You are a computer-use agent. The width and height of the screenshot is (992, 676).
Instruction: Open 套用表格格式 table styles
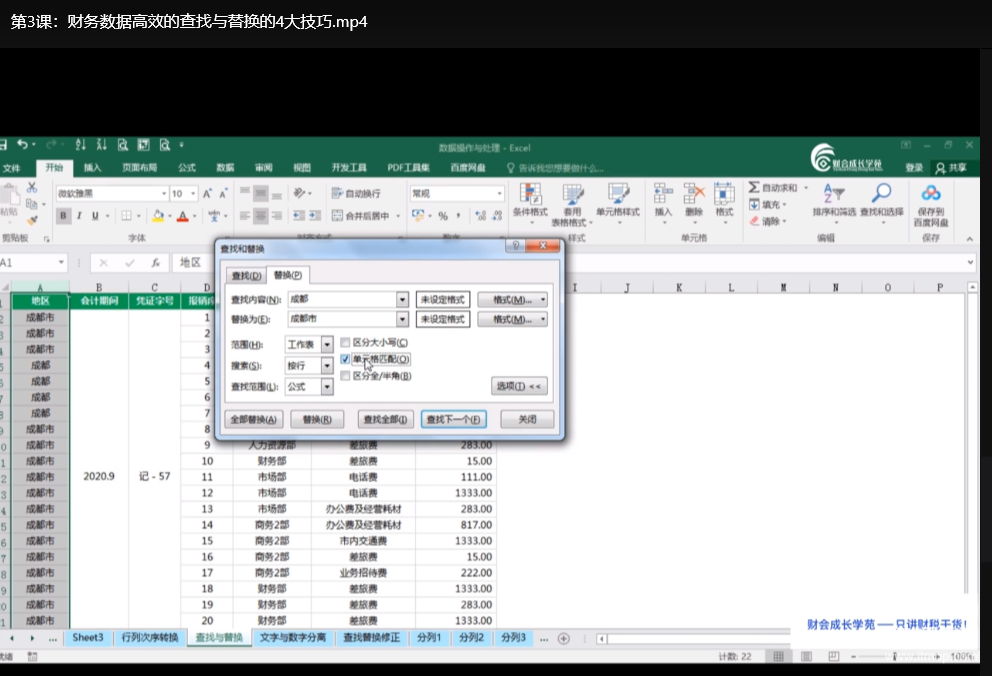click(x=572, y=205)
